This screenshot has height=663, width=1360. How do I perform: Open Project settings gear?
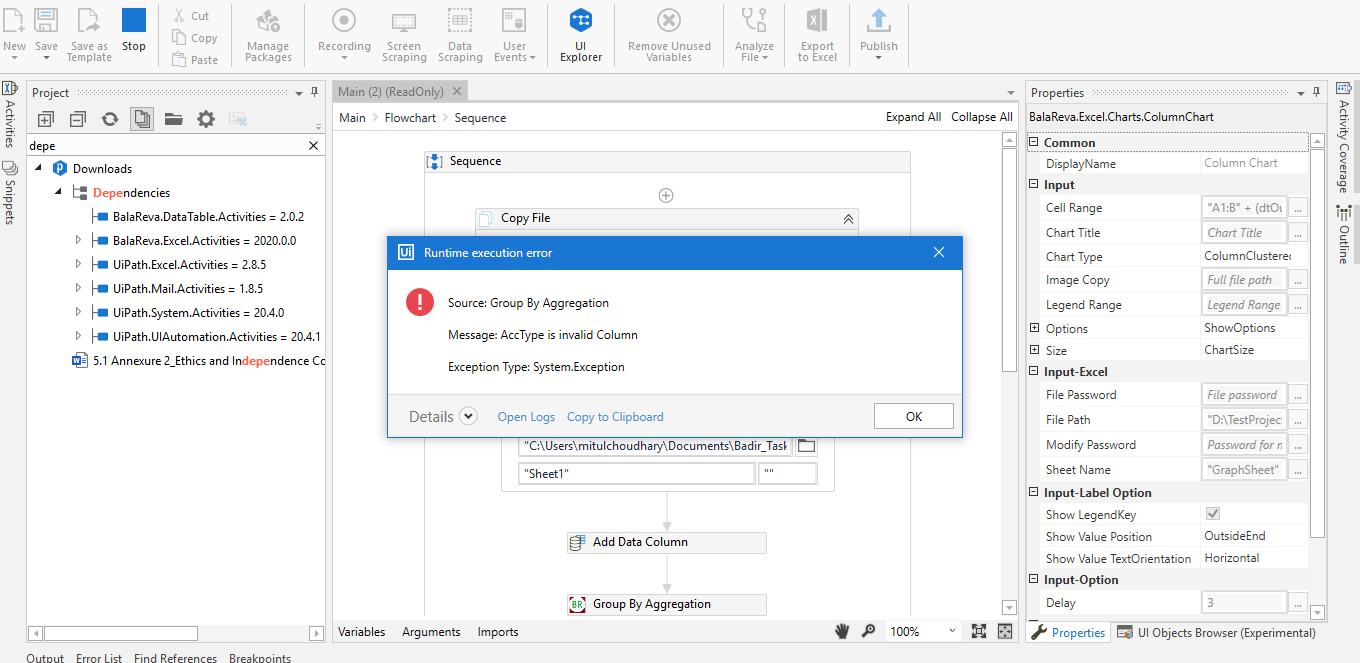[206, 119]
